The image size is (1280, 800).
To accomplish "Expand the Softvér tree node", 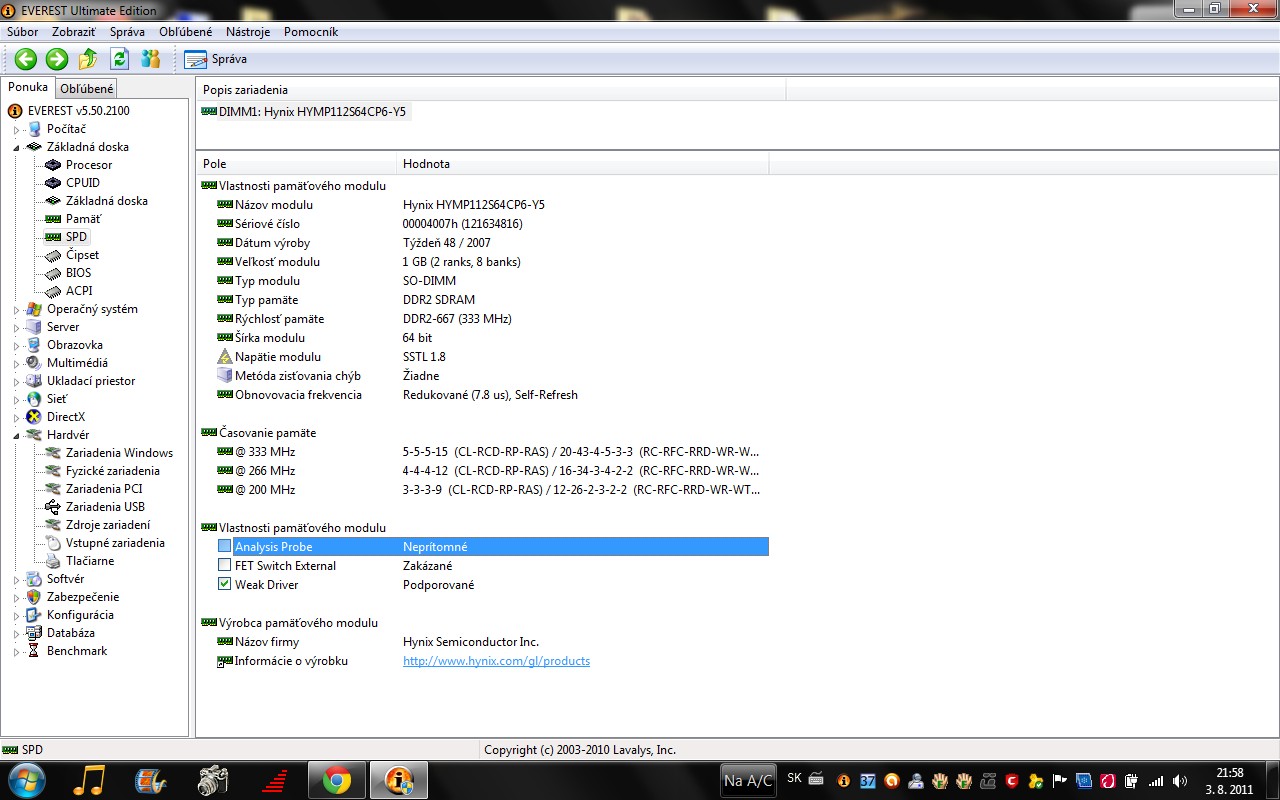I will click(x=17, y=579).
